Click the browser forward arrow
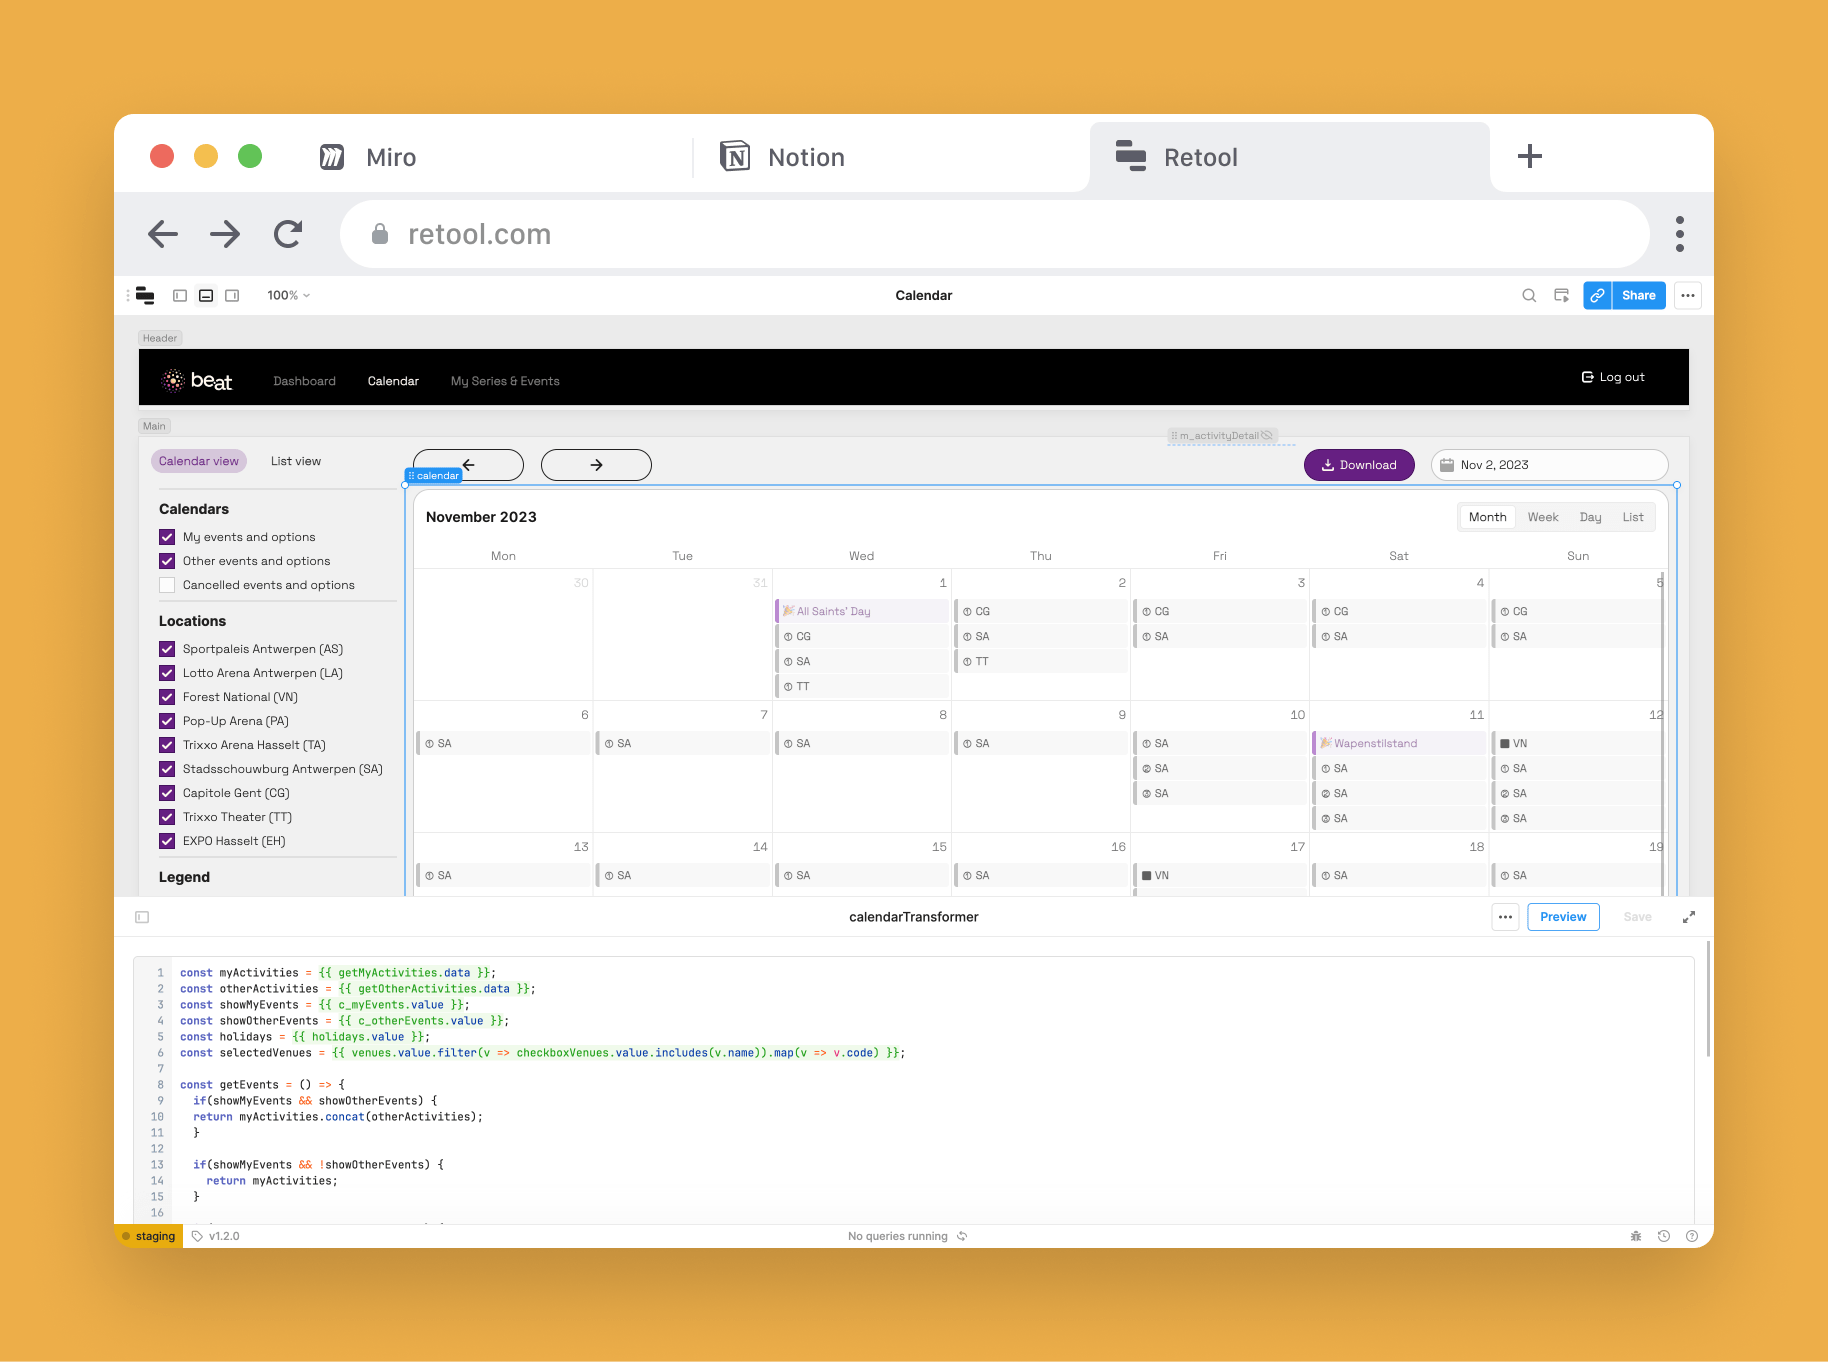Viewport: 1828px width, 1362px height. point(225,234)
